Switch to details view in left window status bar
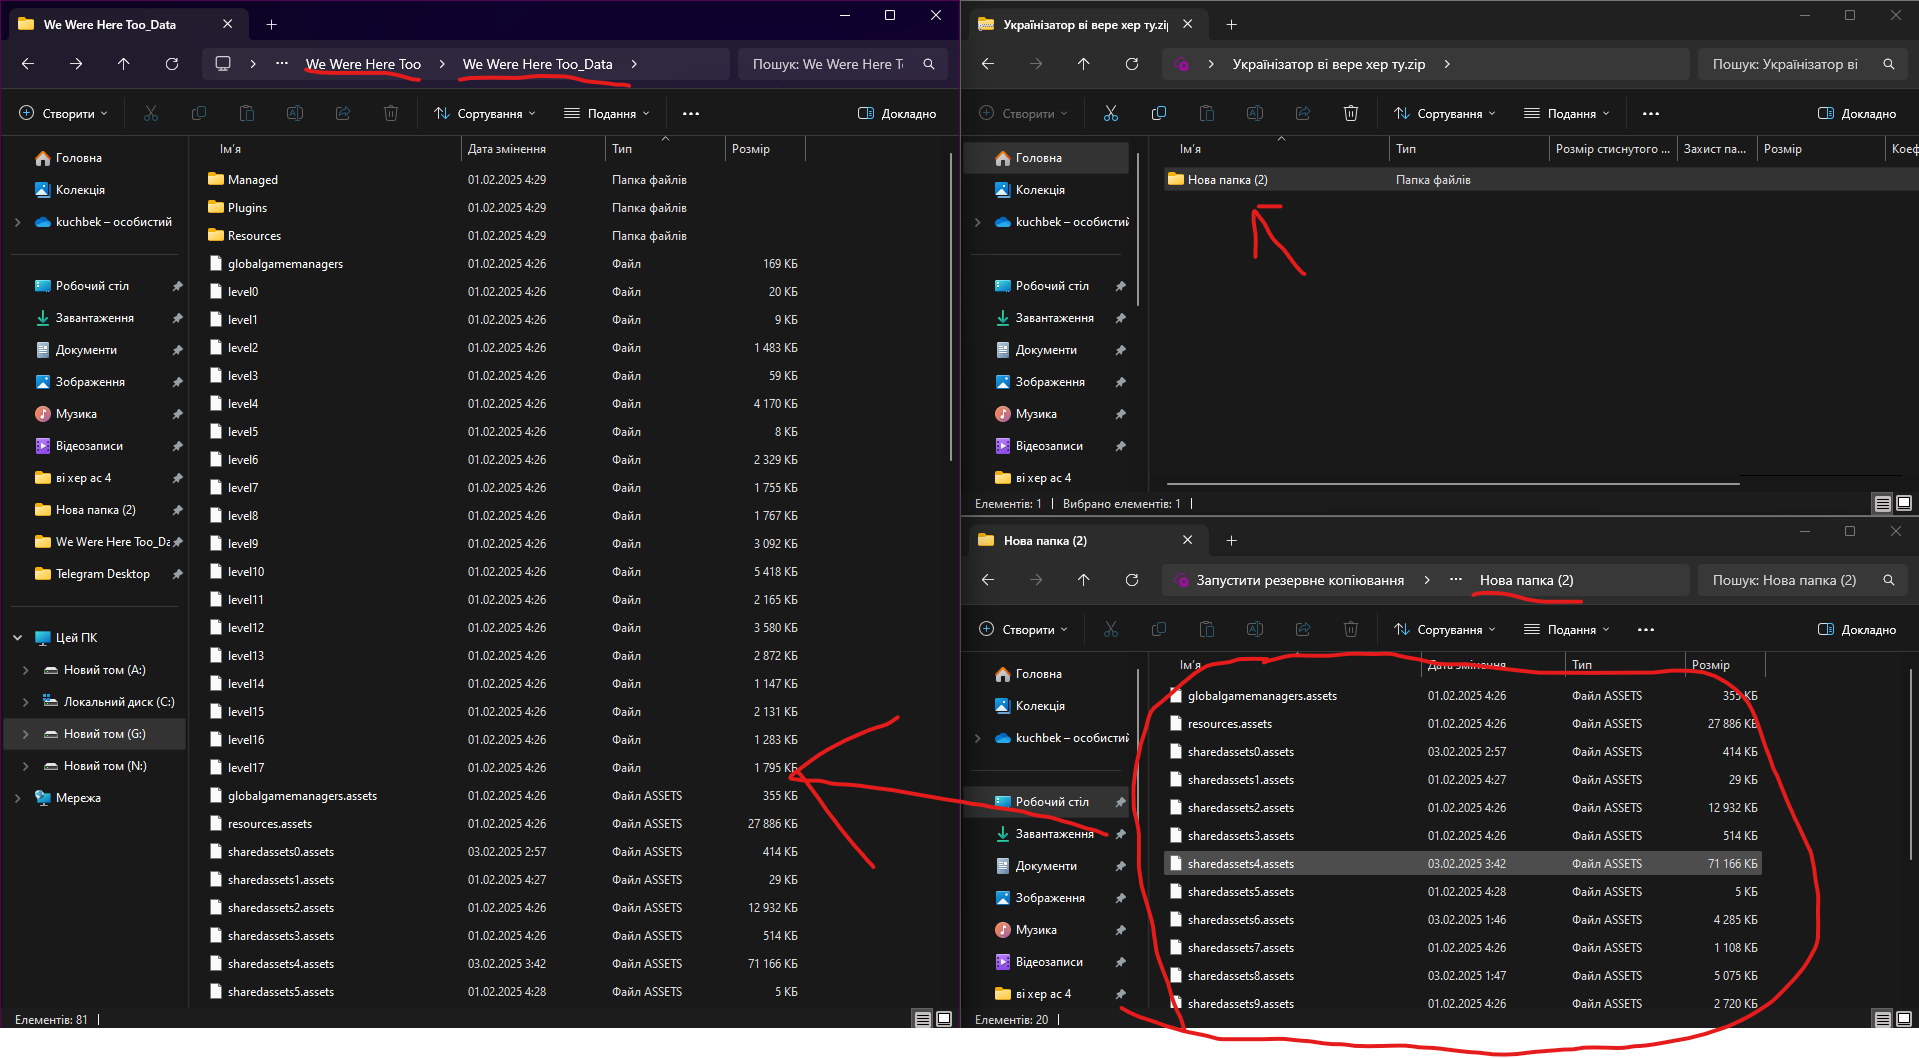This screenshot has height=1058, width=1919. coord(923,1019)
